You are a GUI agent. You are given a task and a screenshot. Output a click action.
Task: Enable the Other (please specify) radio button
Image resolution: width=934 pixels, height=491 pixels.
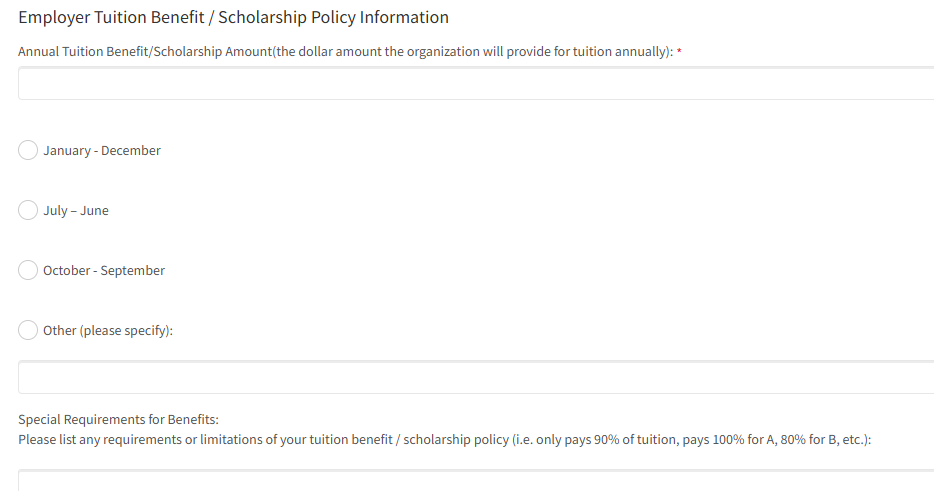coord(29,330)
